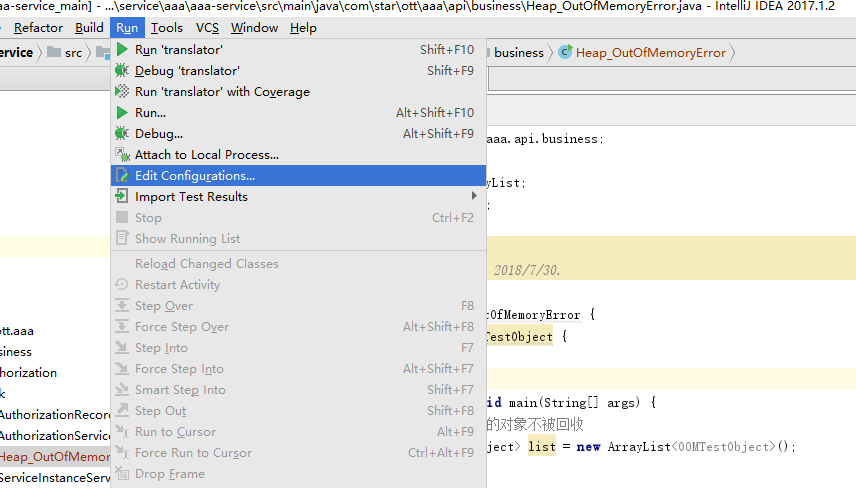The image size is (856, 488).
Task: Click the 'new' keyword in the editor
Action: point(588,447)
